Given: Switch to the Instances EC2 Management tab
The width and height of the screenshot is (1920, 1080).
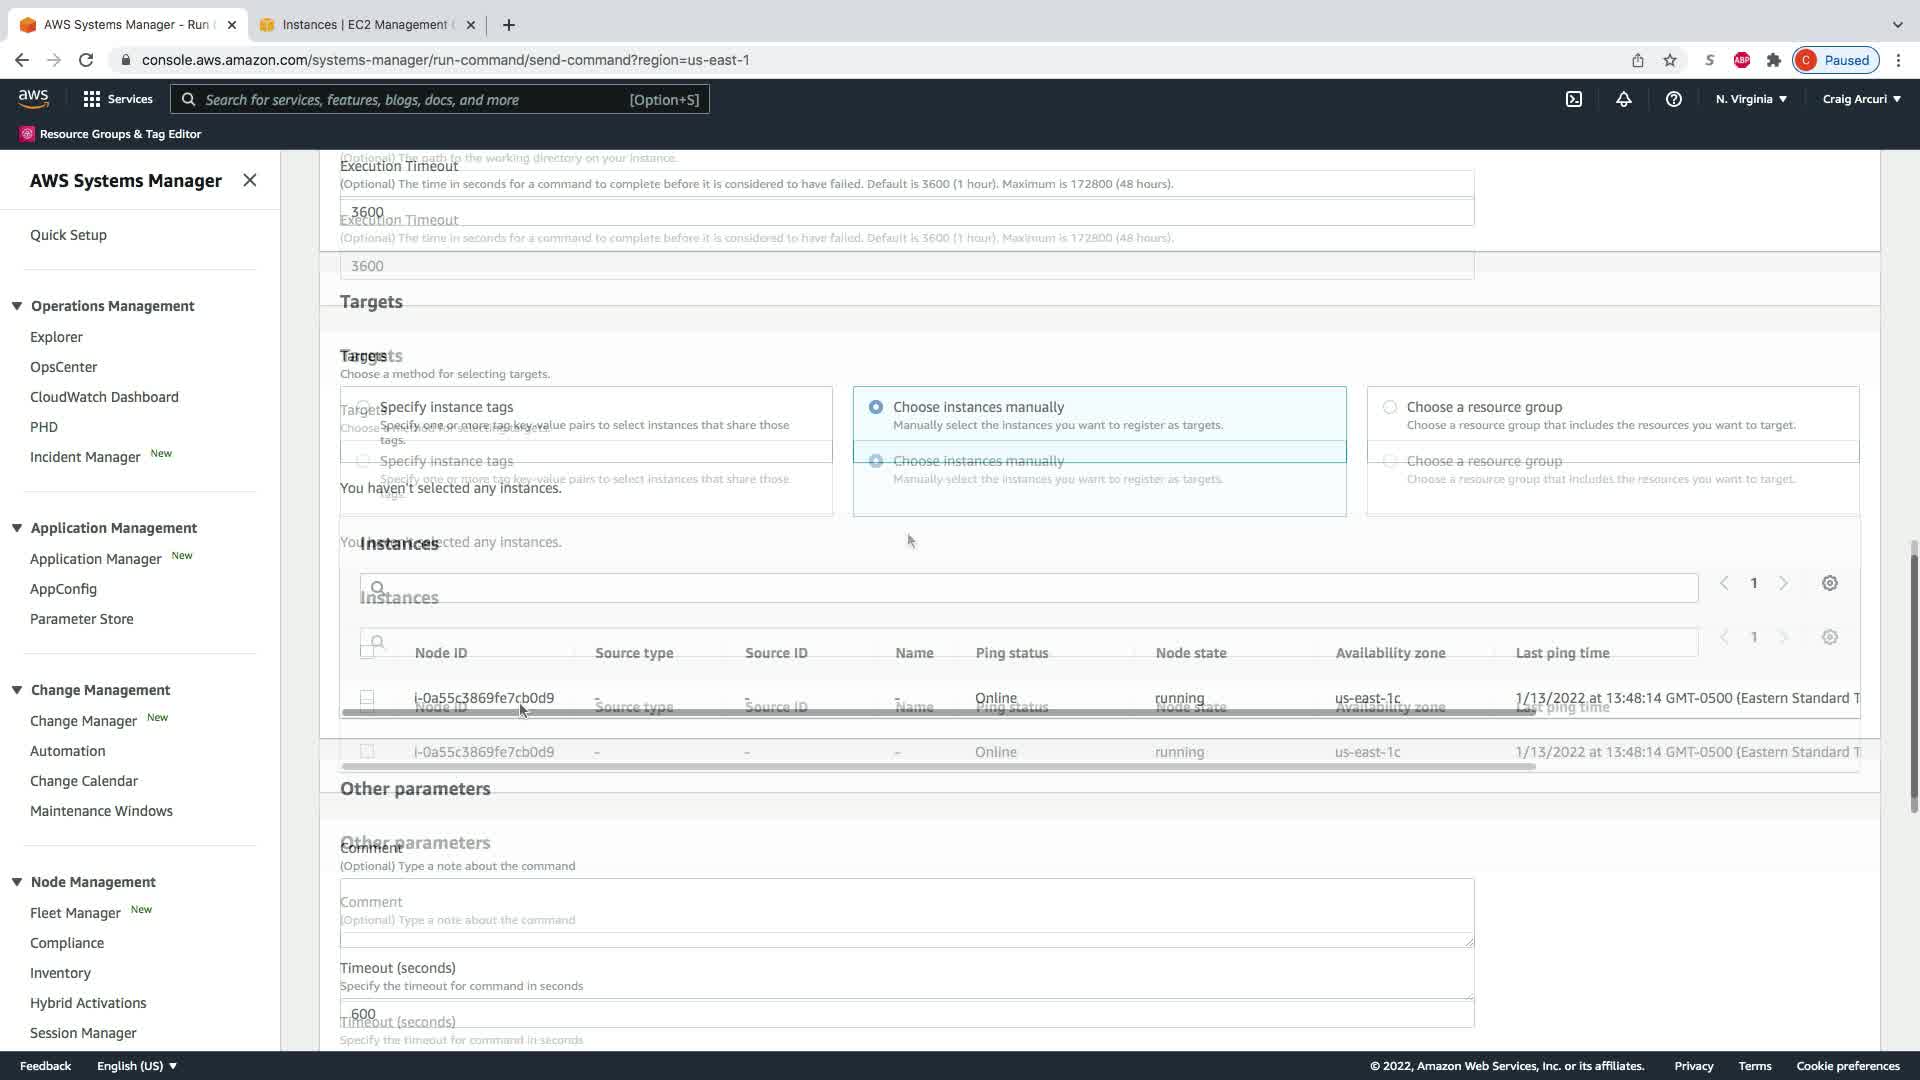Looking at the screenshot, I should 365,24.
